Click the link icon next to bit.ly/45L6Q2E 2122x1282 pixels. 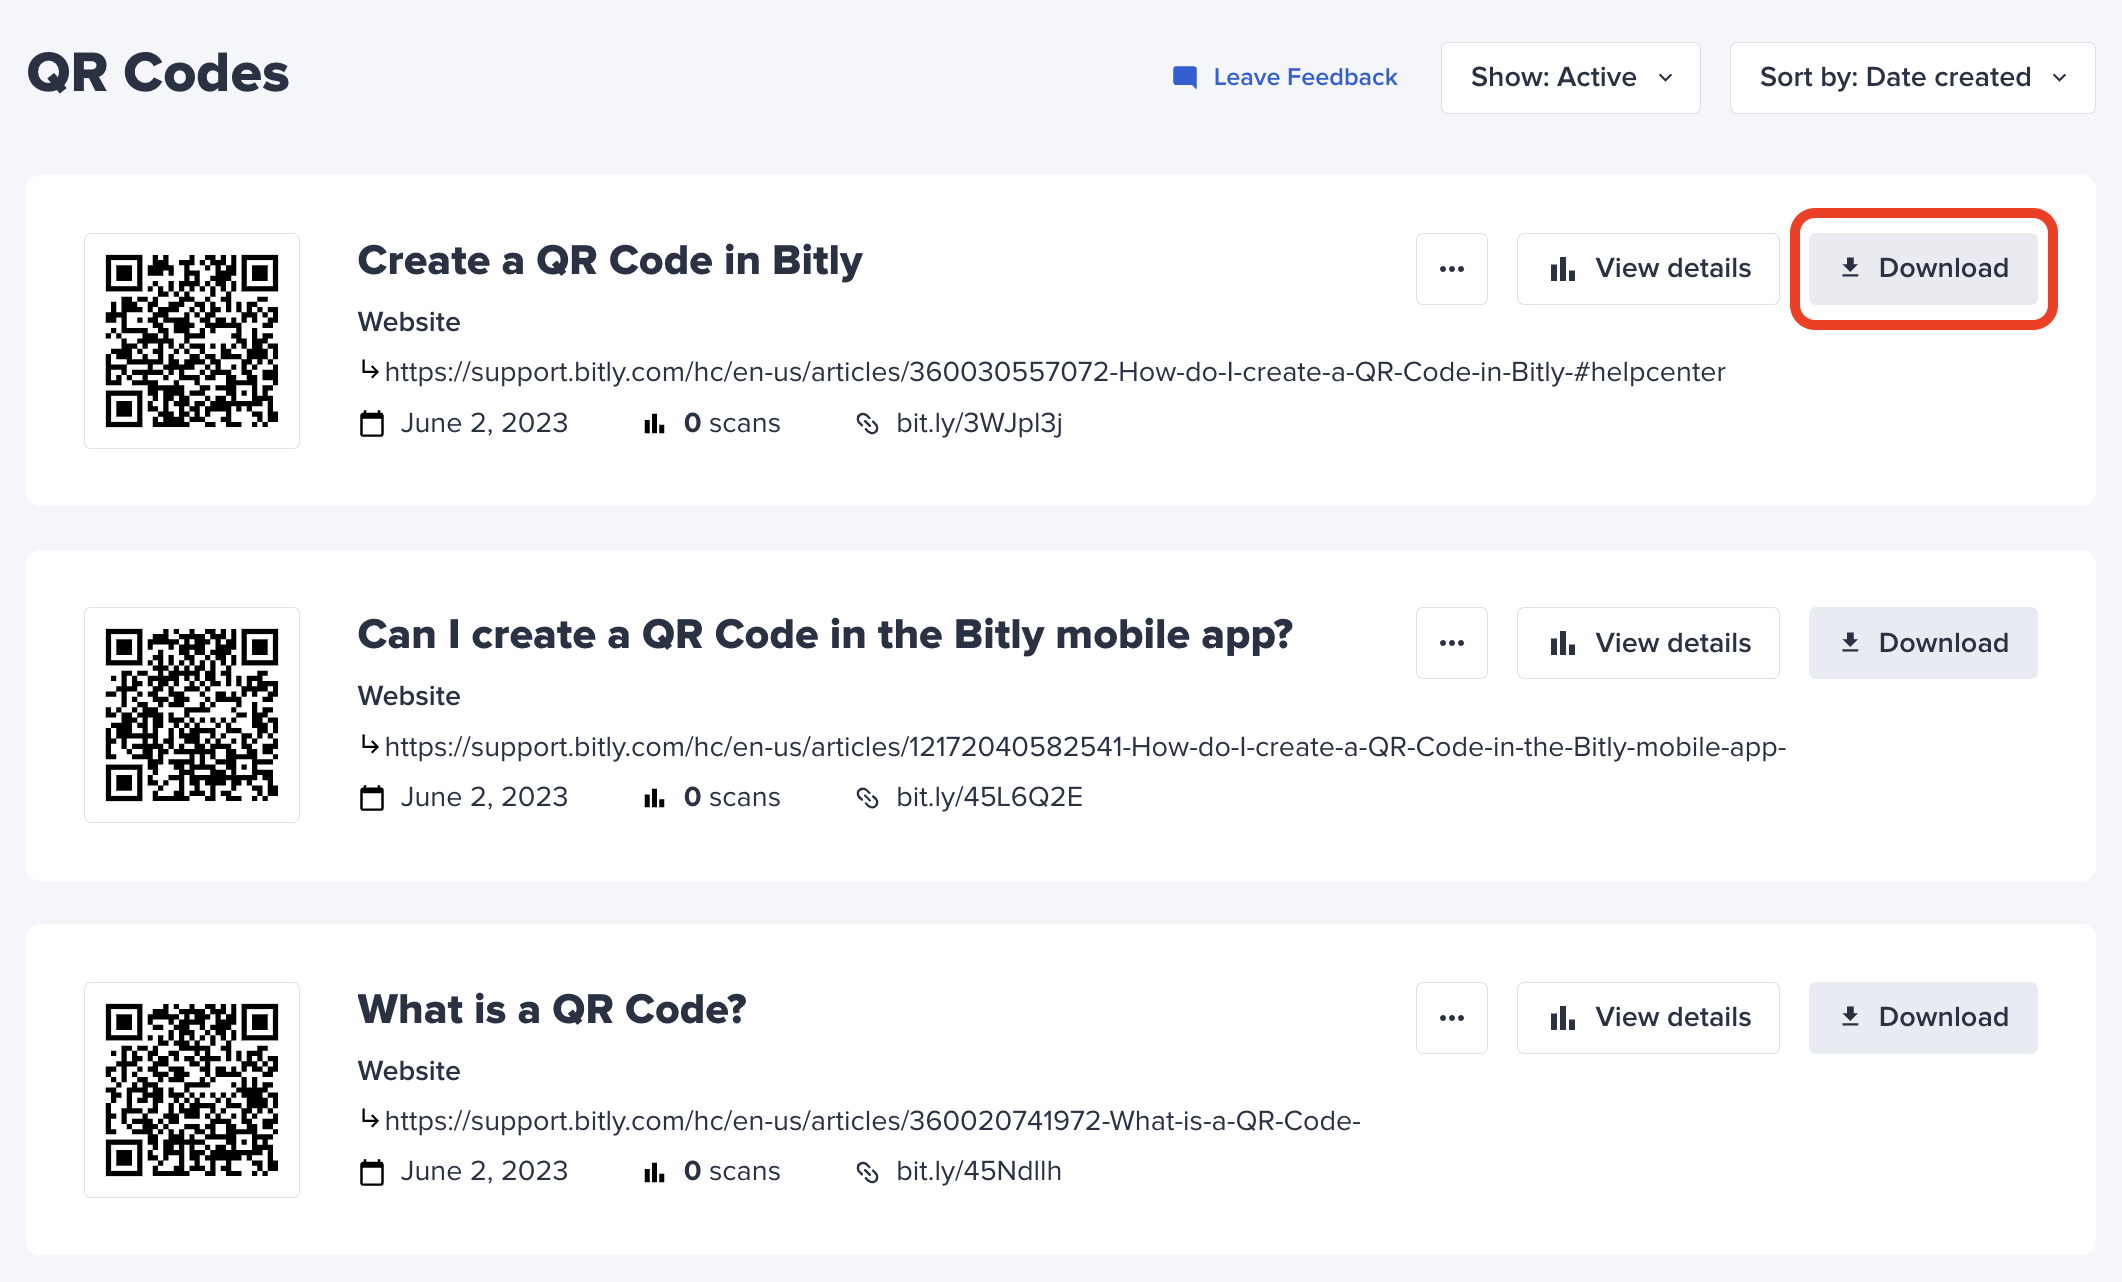coord(868,797)
